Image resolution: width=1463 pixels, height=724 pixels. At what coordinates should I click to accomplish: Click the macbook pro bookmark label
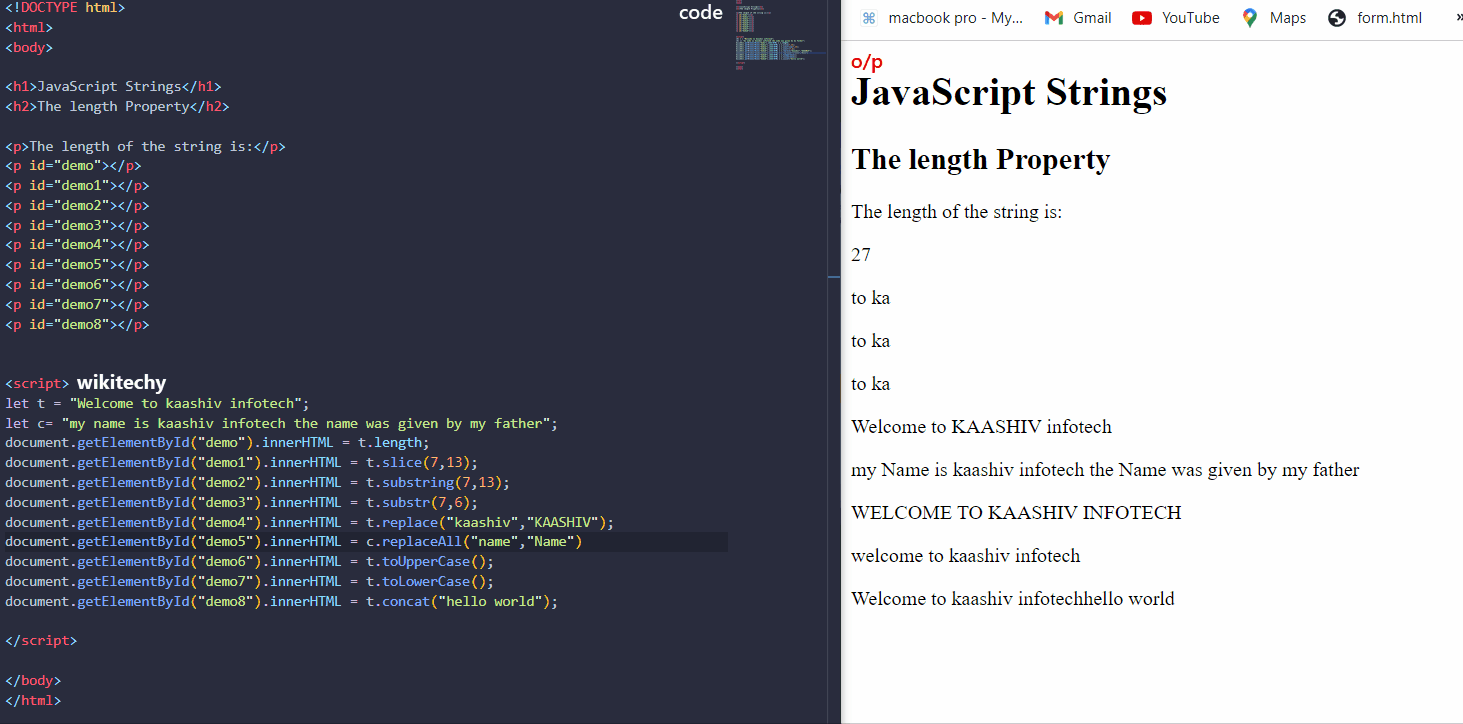[x=956, y=17]
